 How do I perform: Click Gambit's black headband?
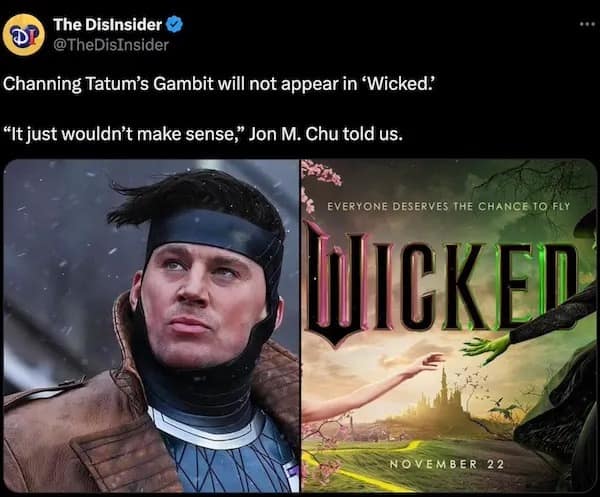(x=214, y=233)
